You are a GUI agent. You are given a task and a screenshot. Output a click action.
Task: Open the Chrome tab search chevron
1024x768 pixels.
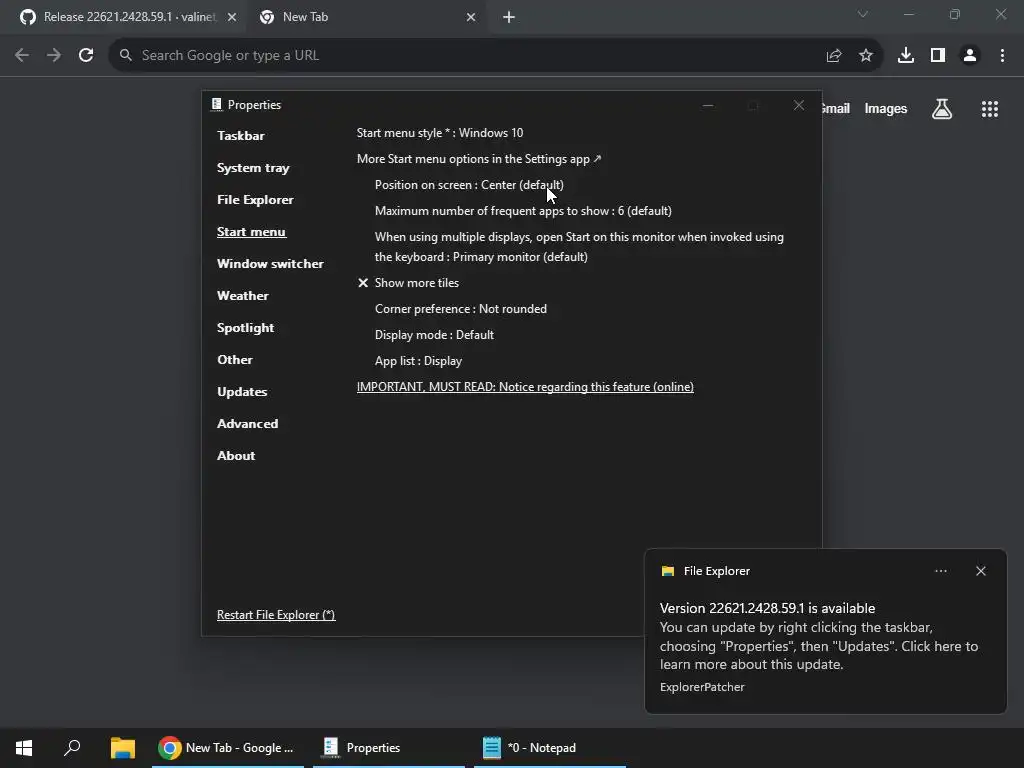click(863, 14)
